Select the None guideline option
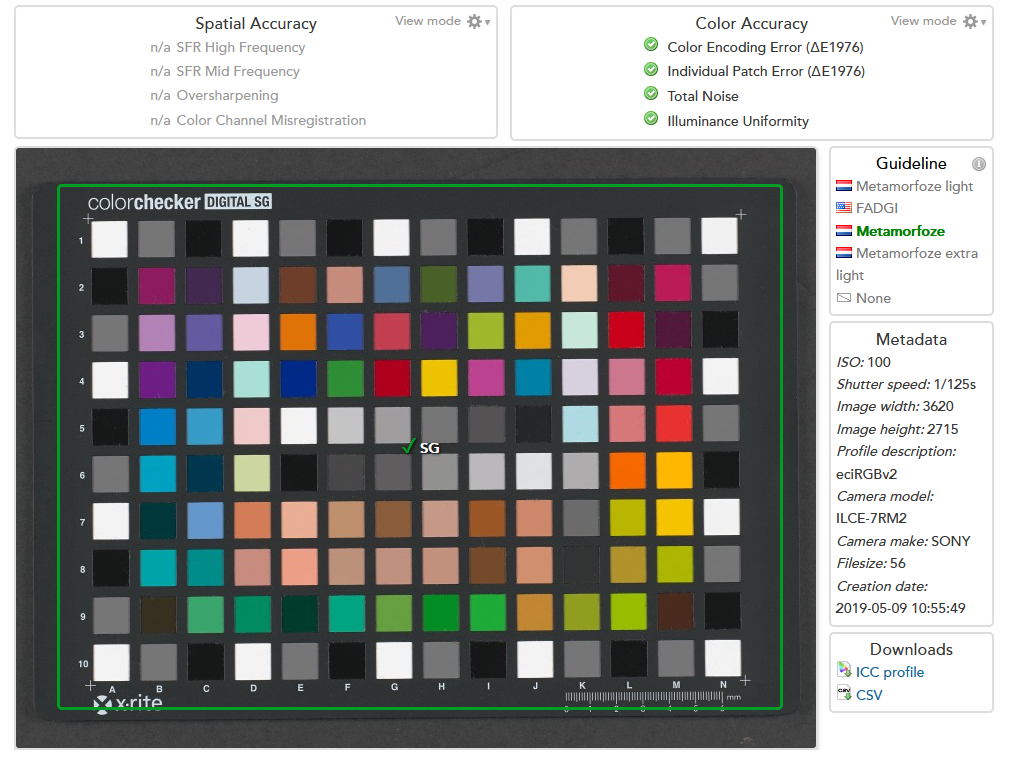 pos(873,298)
